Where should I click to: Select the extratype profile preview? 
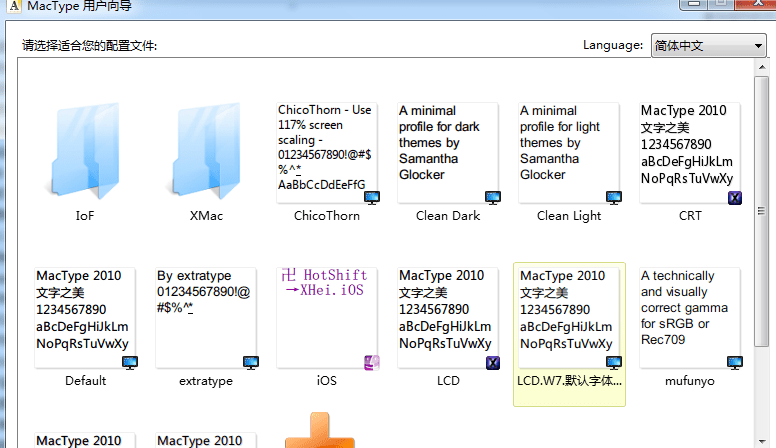pyautogui.click(x=206, y=318)
